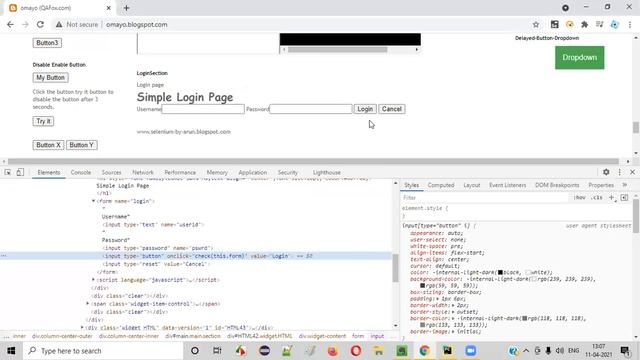Click the Login button on page
Image resolution: width=640 pixels, height=360 pixels.
[365, 109]
